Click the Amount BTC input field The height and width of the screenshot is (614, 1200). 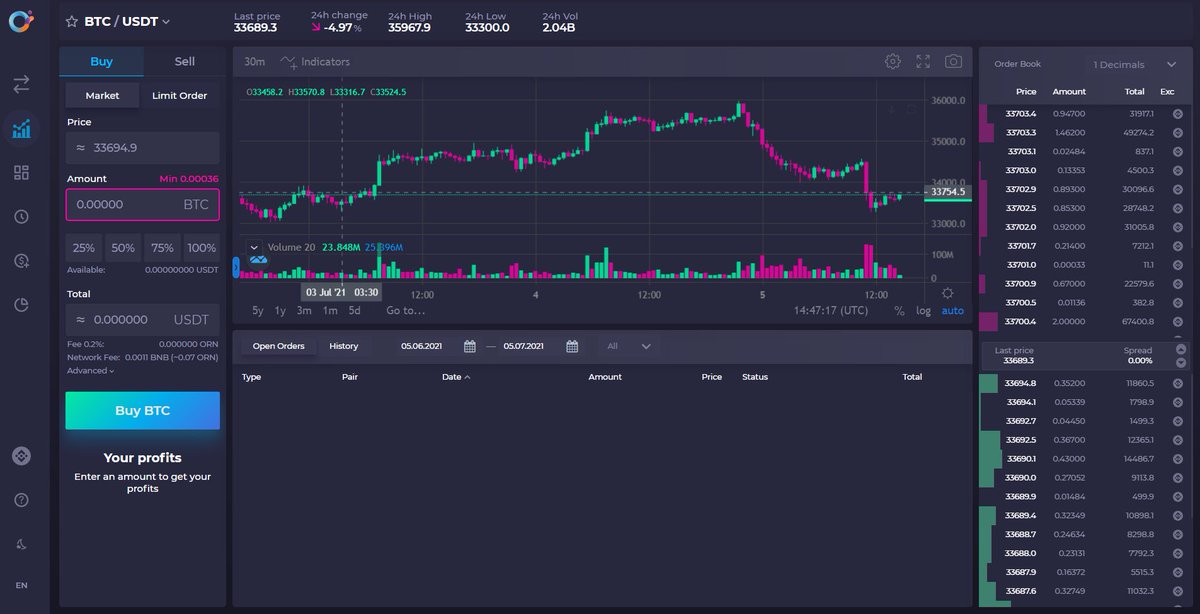point(143,204)
